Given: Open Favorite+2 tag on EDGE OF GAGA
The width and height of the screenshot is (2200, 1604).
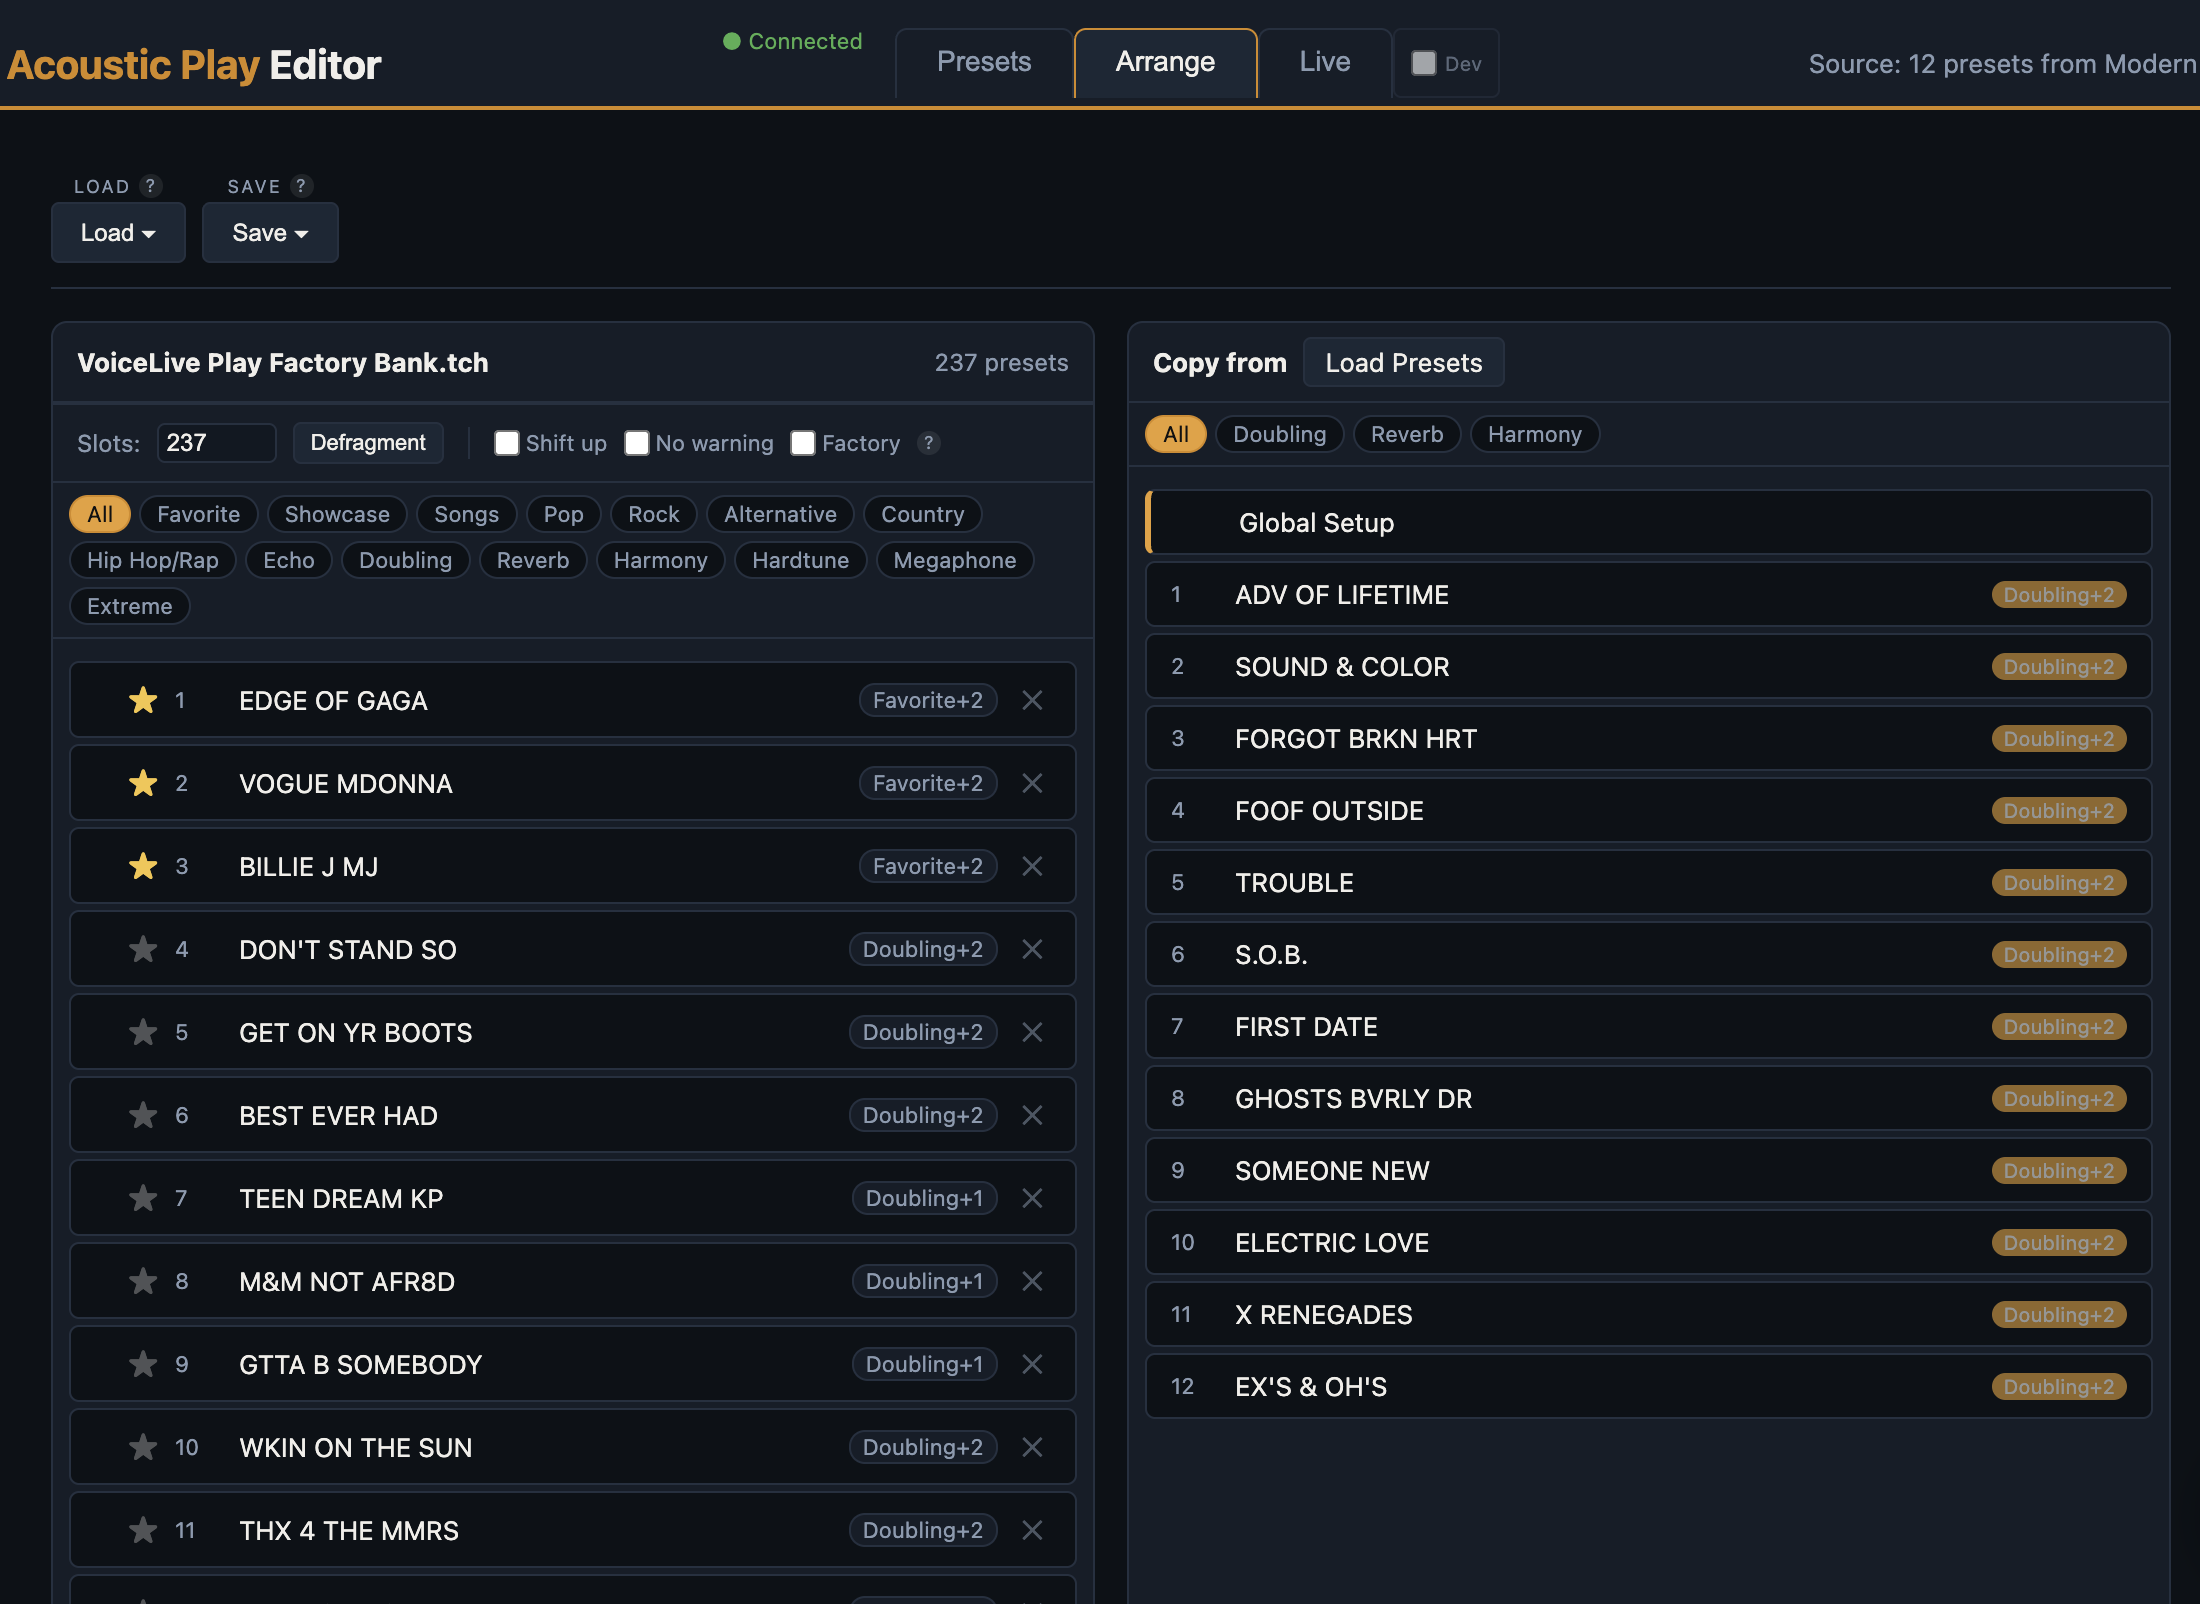Looking at the screenshot, I should 928,700.
